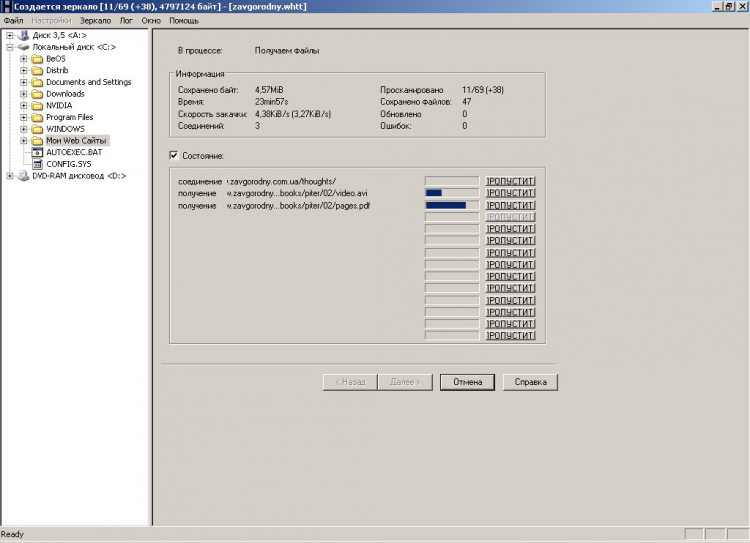Click the disabled Далее button
Image resolution: width=750 pixels, height=543 pixels.
click(405, 382)
